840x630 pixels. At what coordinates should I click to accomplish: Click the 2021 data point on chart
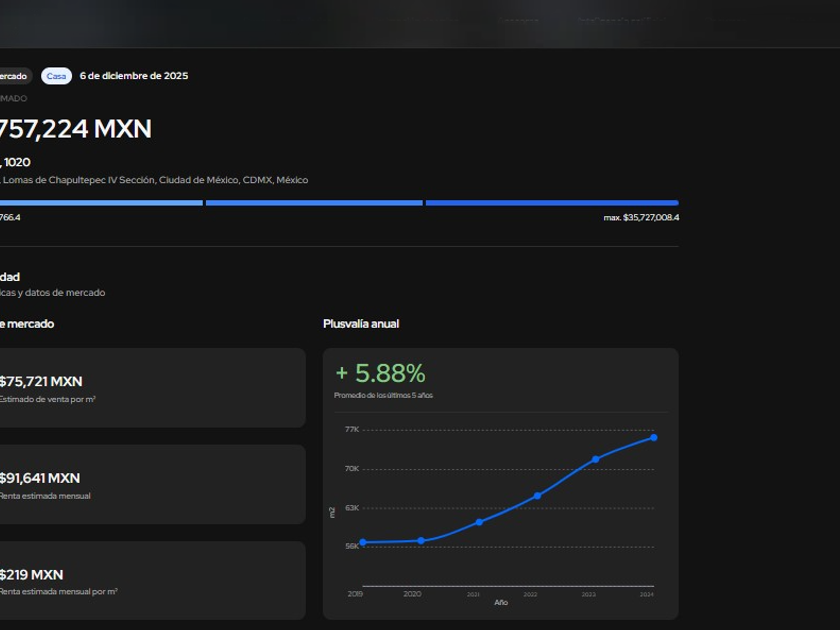[x=479, y=522]
